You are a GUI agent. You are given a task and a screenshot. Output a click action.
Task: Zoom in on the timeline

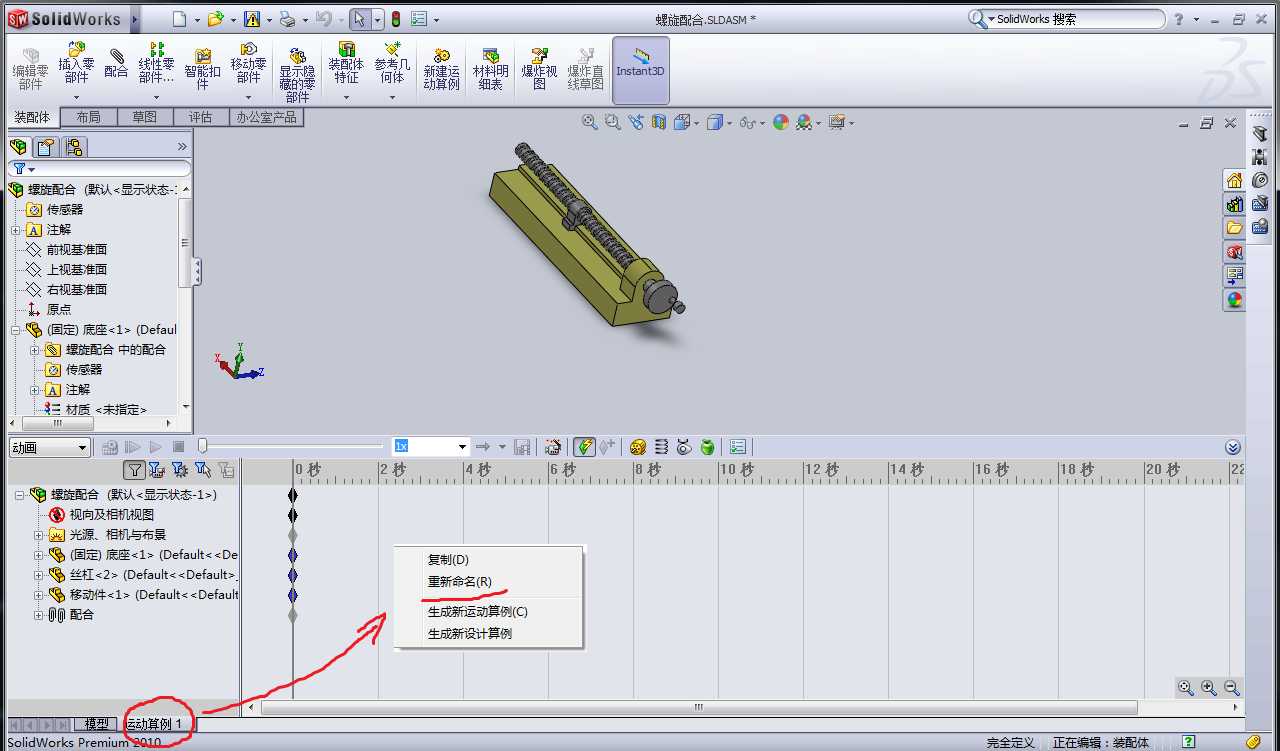[1209, 688]
